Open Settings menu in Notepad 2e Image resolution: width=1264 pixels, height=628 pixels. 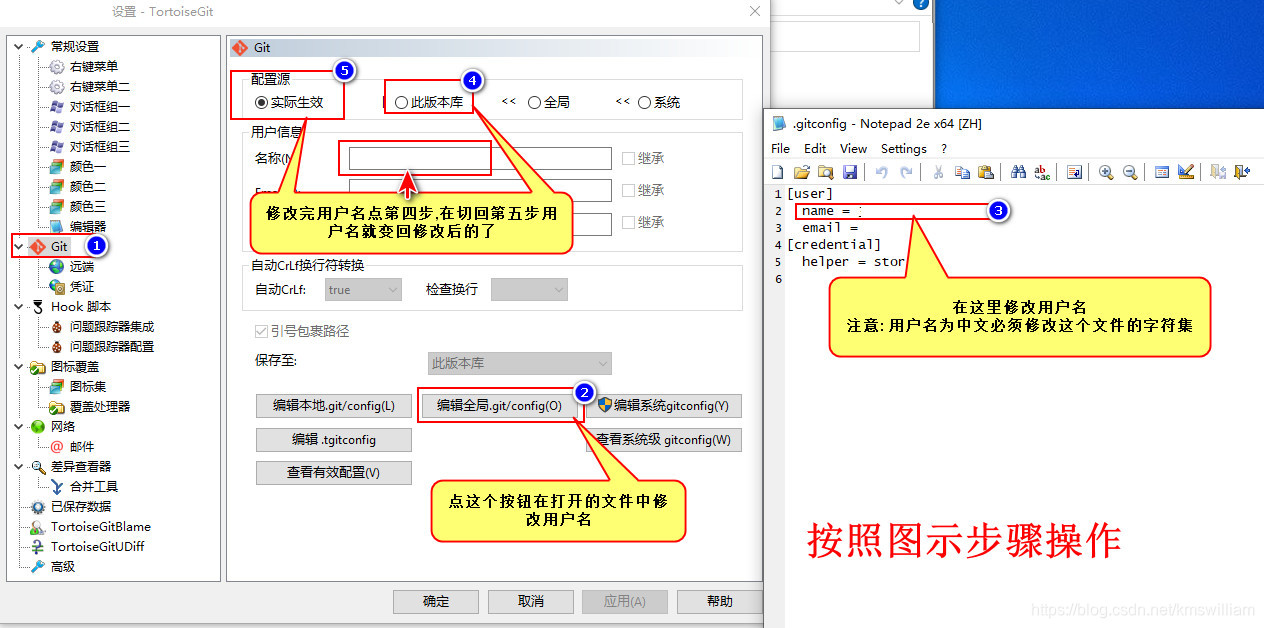click(x=904, y=148)
